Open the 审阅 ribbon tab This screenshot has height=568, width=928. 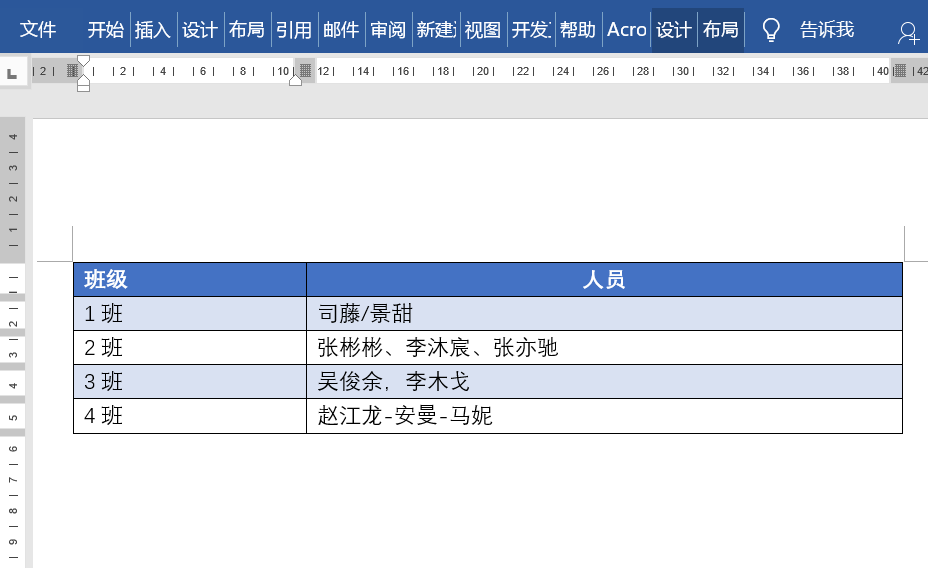pos(388,29)
